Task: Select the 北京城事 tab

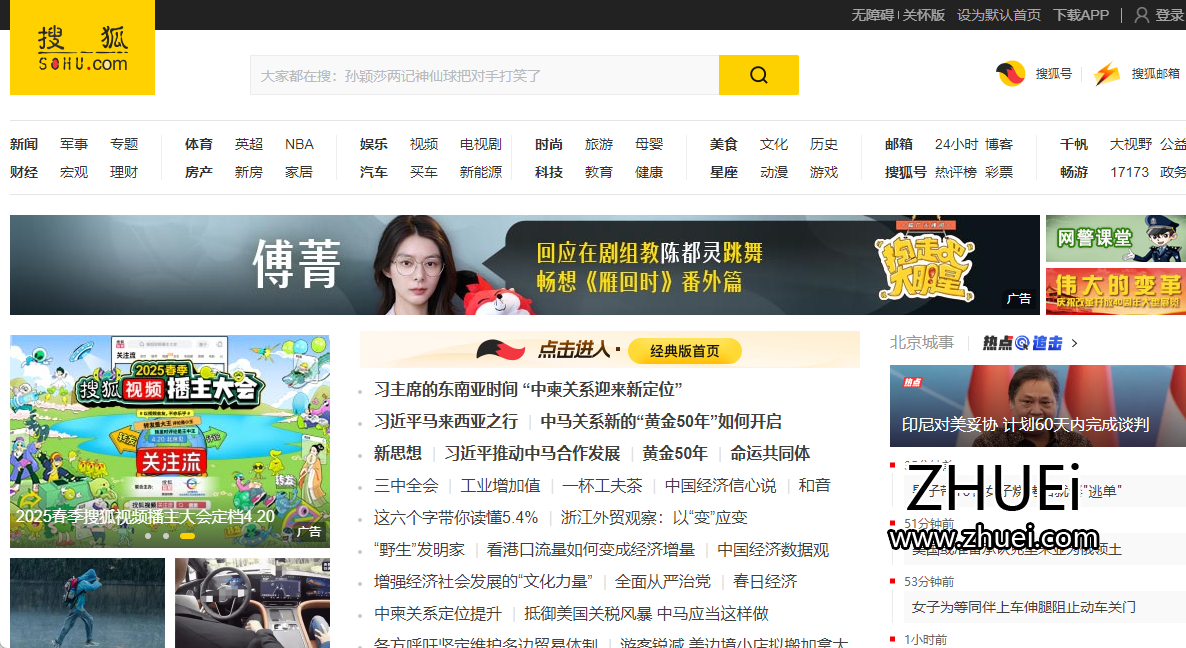Action: tap(922, 343)
